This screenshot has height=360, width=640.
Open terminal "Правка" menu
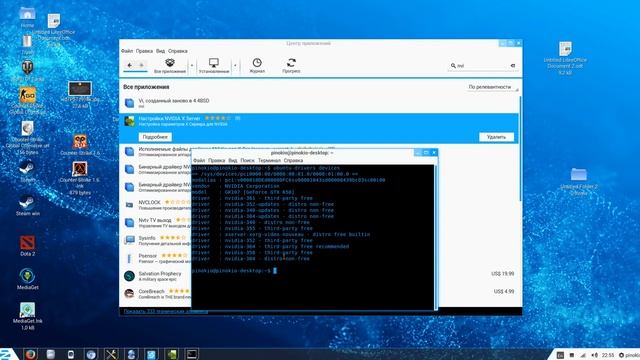216,160
